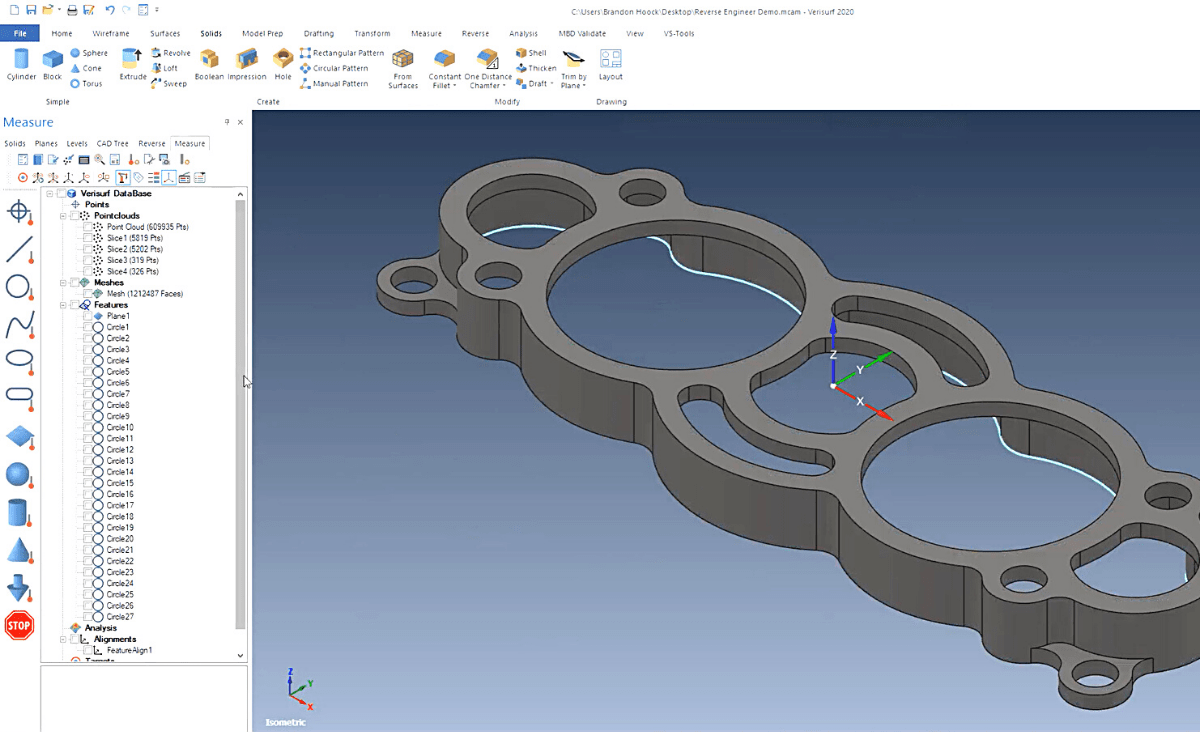Choose the Loft tool
The image size is (1200, 732).
click(164, 68)
